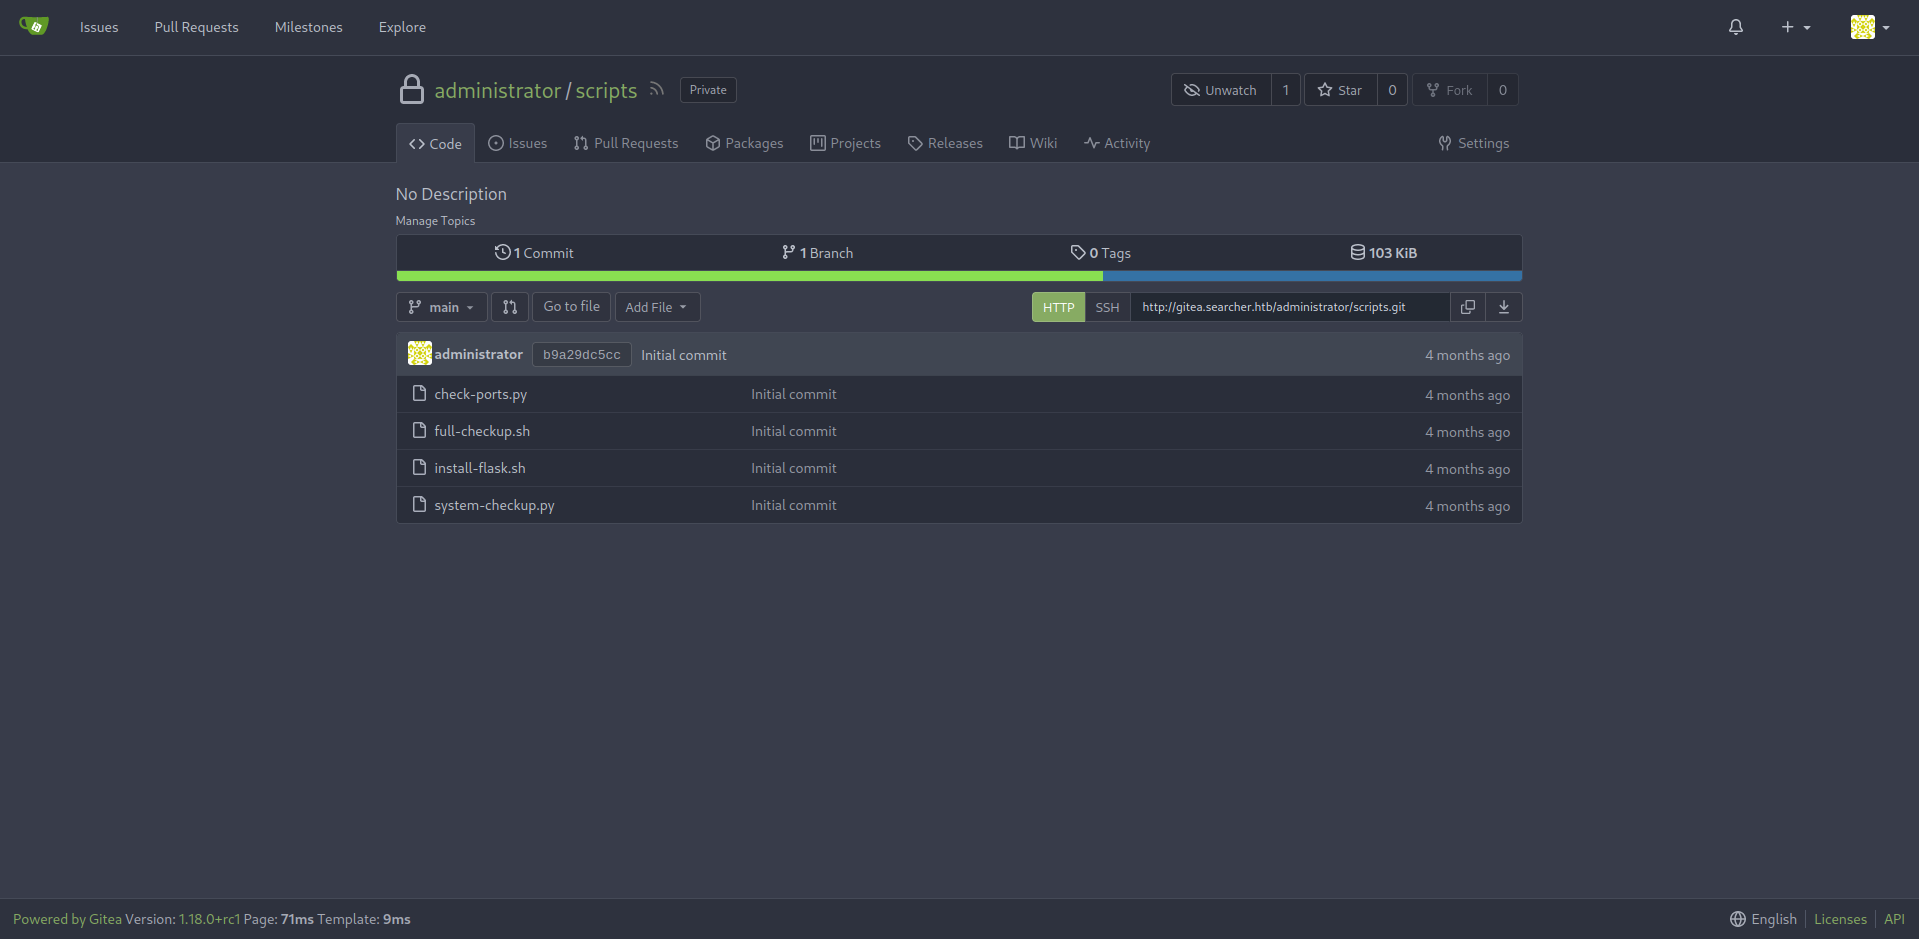View the 0 Tags list

[x=1100, y=253]
